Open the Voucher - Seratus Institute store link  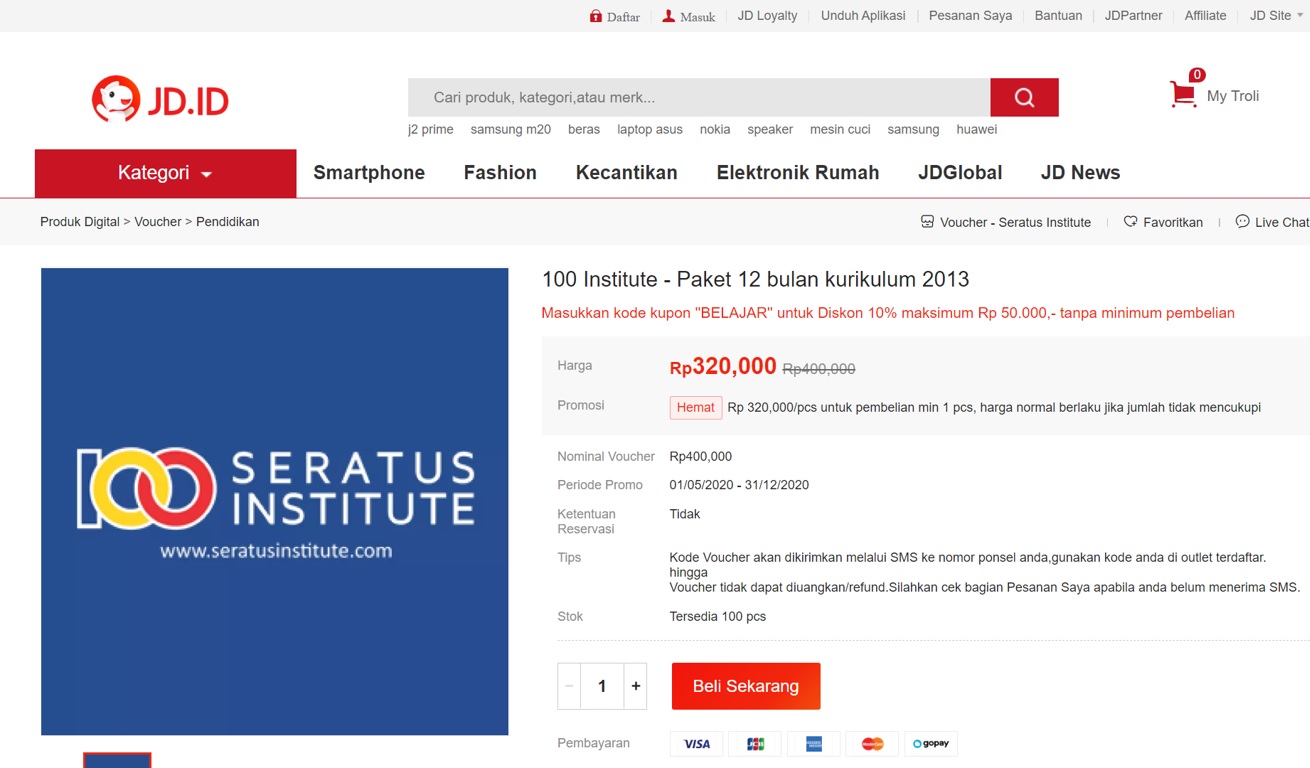[x=1015, y=222]
